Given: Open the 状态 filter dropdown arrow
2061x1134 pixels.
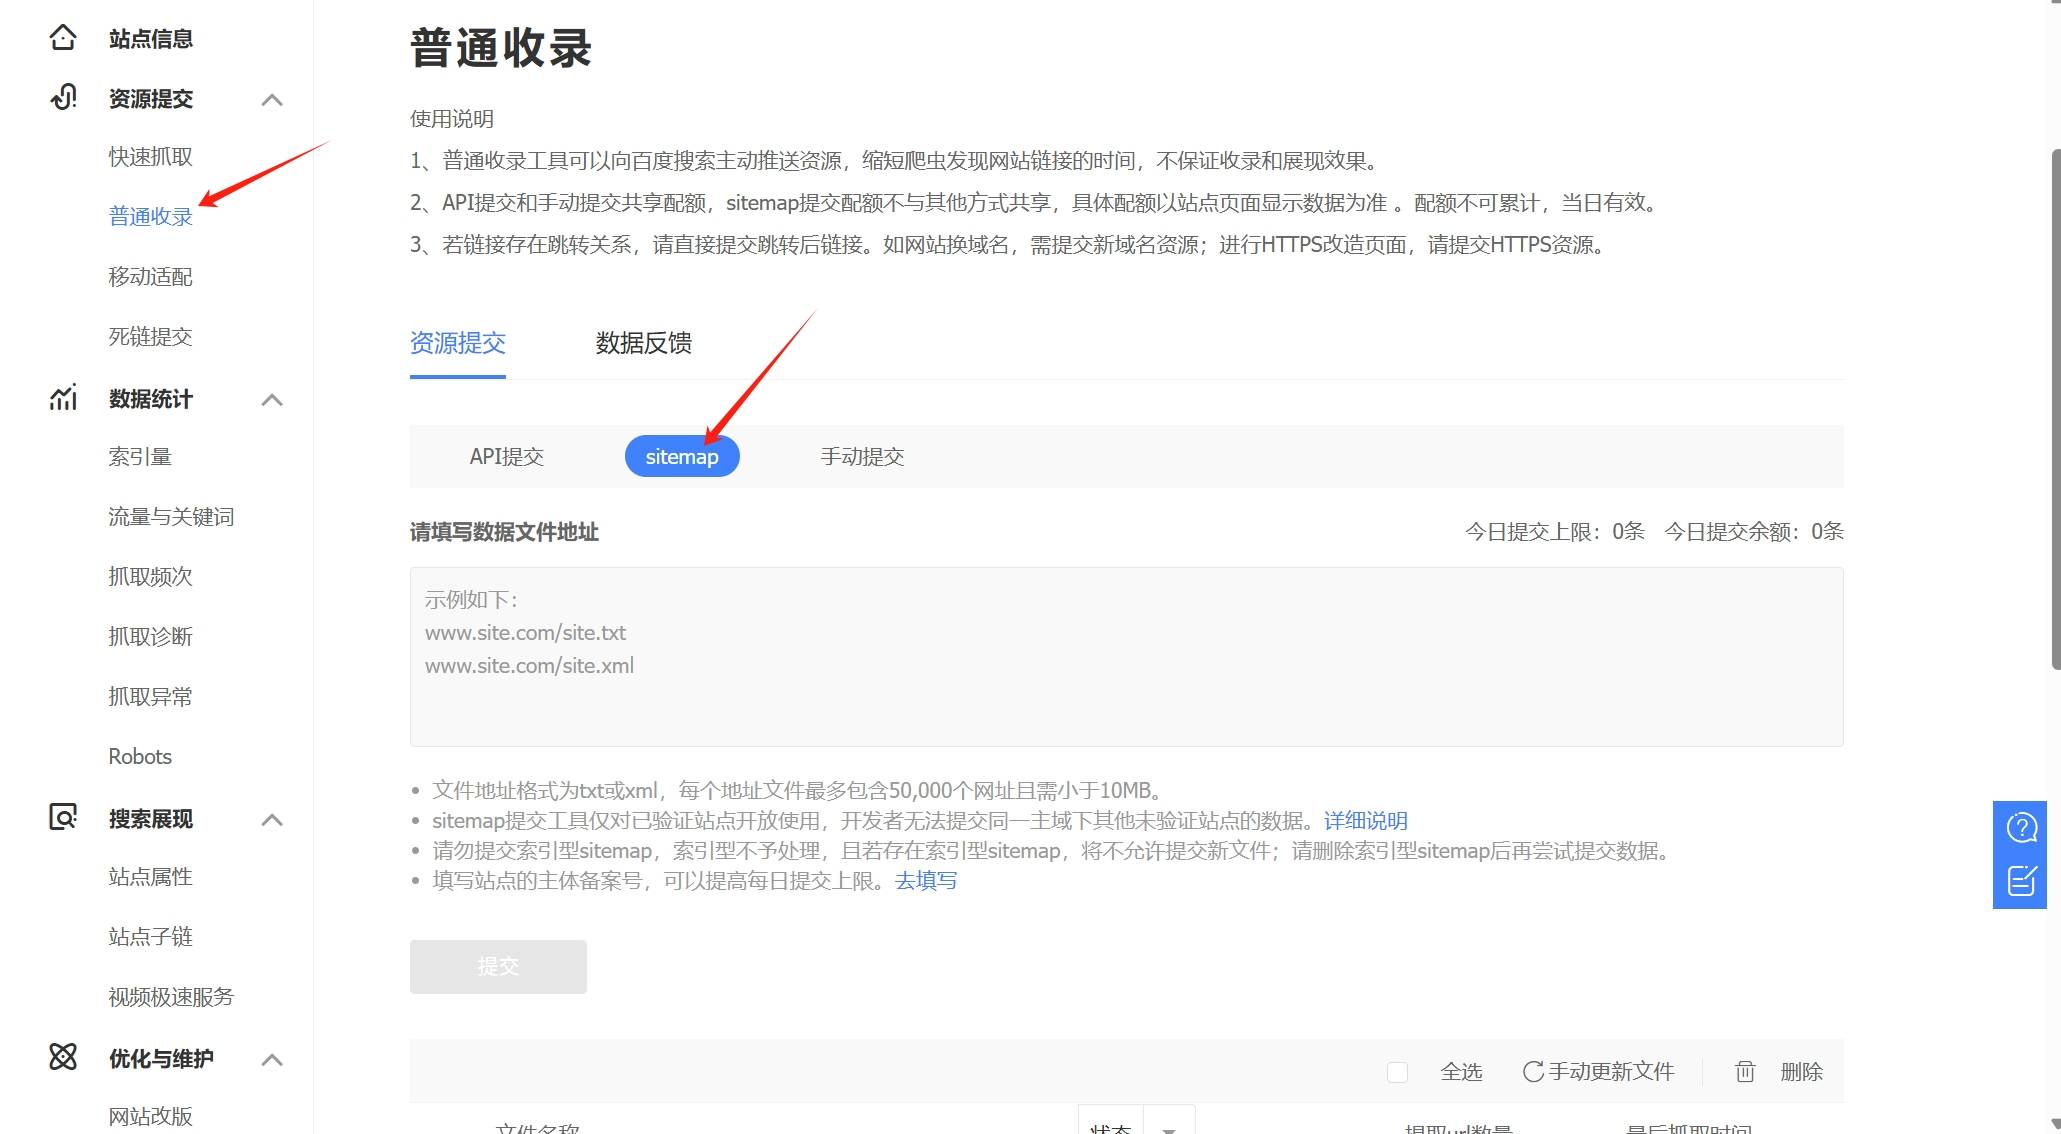Looking at the screenshot, I should click(x=1168, y=1127).
